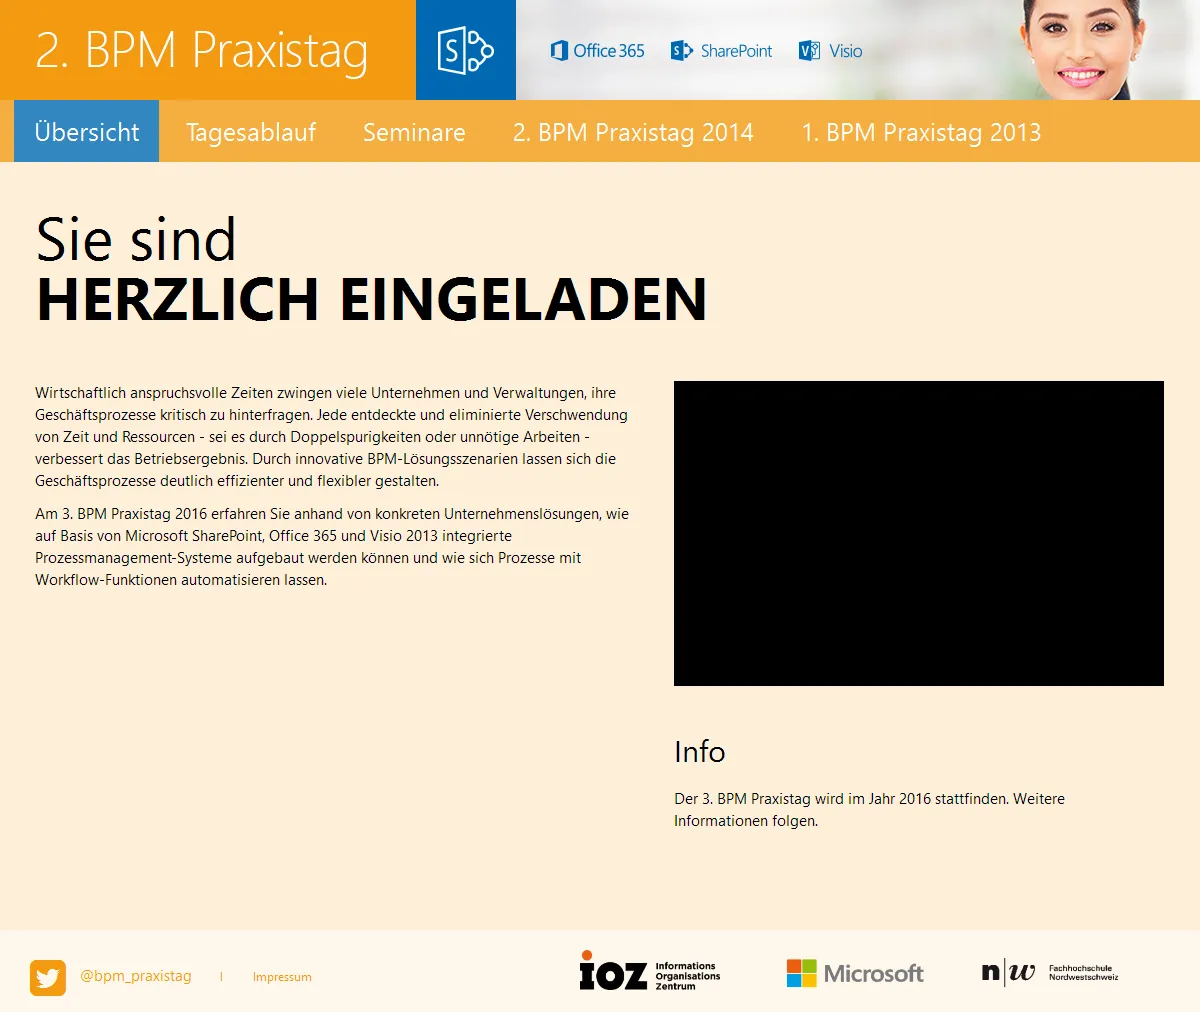
Task: Open the Impressum link
Action: [x=282, y=977]
